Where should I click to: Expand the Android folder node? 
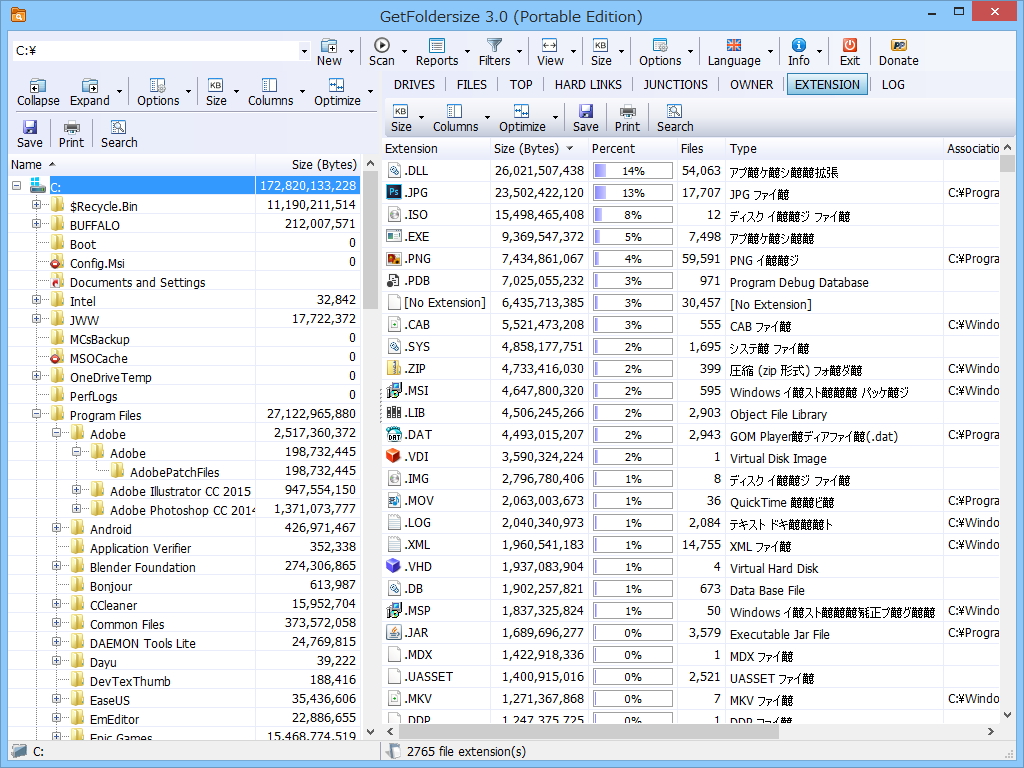(x=56, y=528)
